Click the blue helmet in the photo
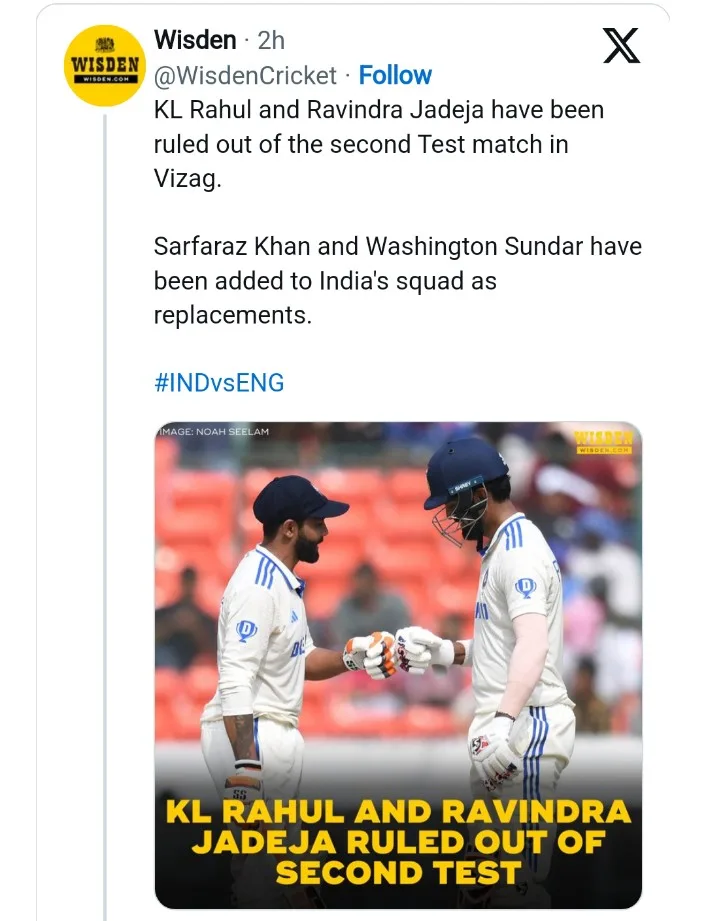 click(466, 472)
